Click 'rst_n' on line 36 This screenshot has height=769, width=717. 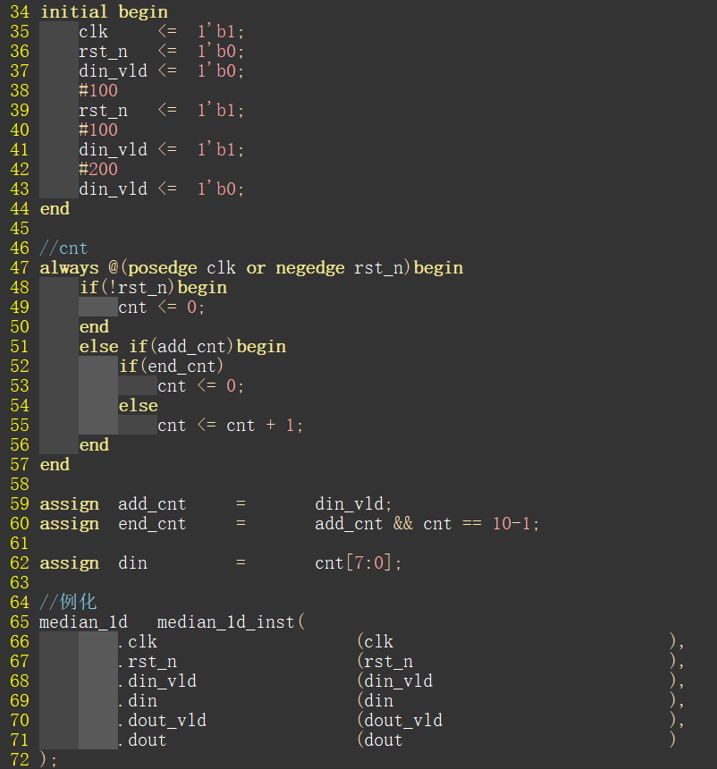(103, 51)
